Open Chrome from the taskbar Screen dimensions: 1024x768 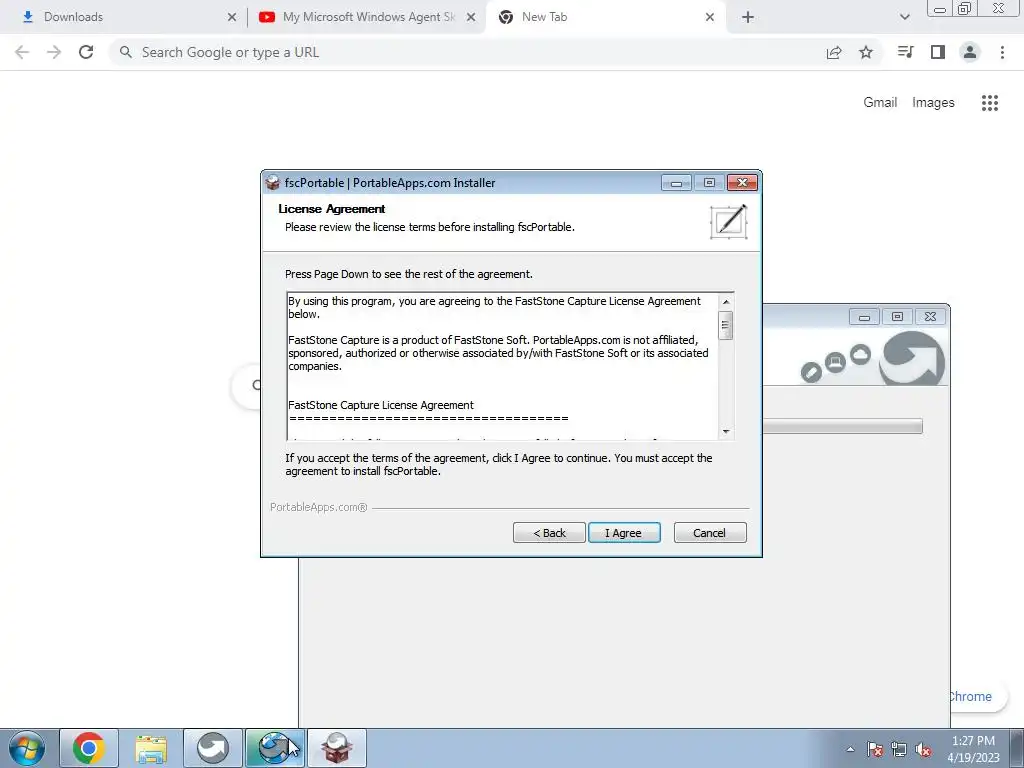[x=89, y=748]
